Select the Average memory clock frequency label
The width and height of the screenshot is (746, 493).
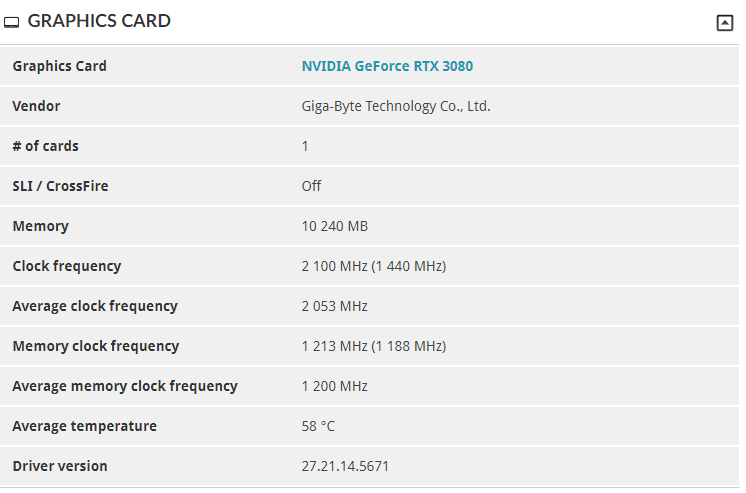(x=125, y=386)
